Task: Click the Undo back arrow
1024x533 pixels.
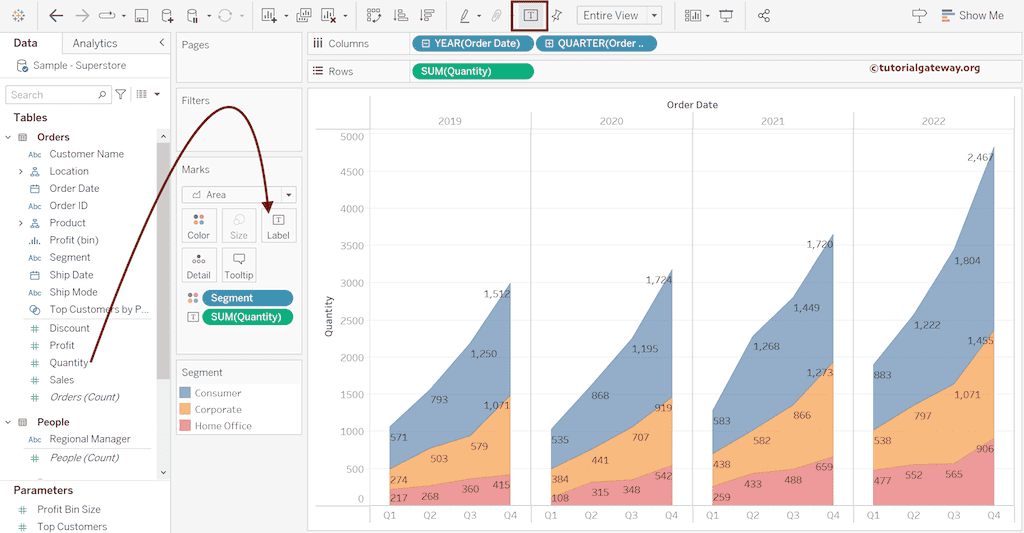Action: [56, 15]
